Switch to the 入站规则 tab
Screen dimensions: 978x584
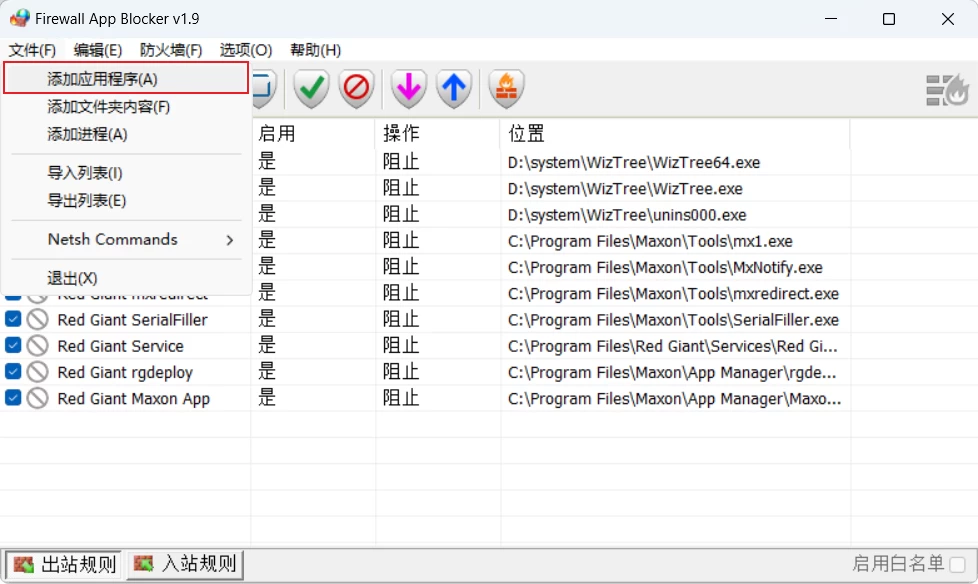(185, 565)
